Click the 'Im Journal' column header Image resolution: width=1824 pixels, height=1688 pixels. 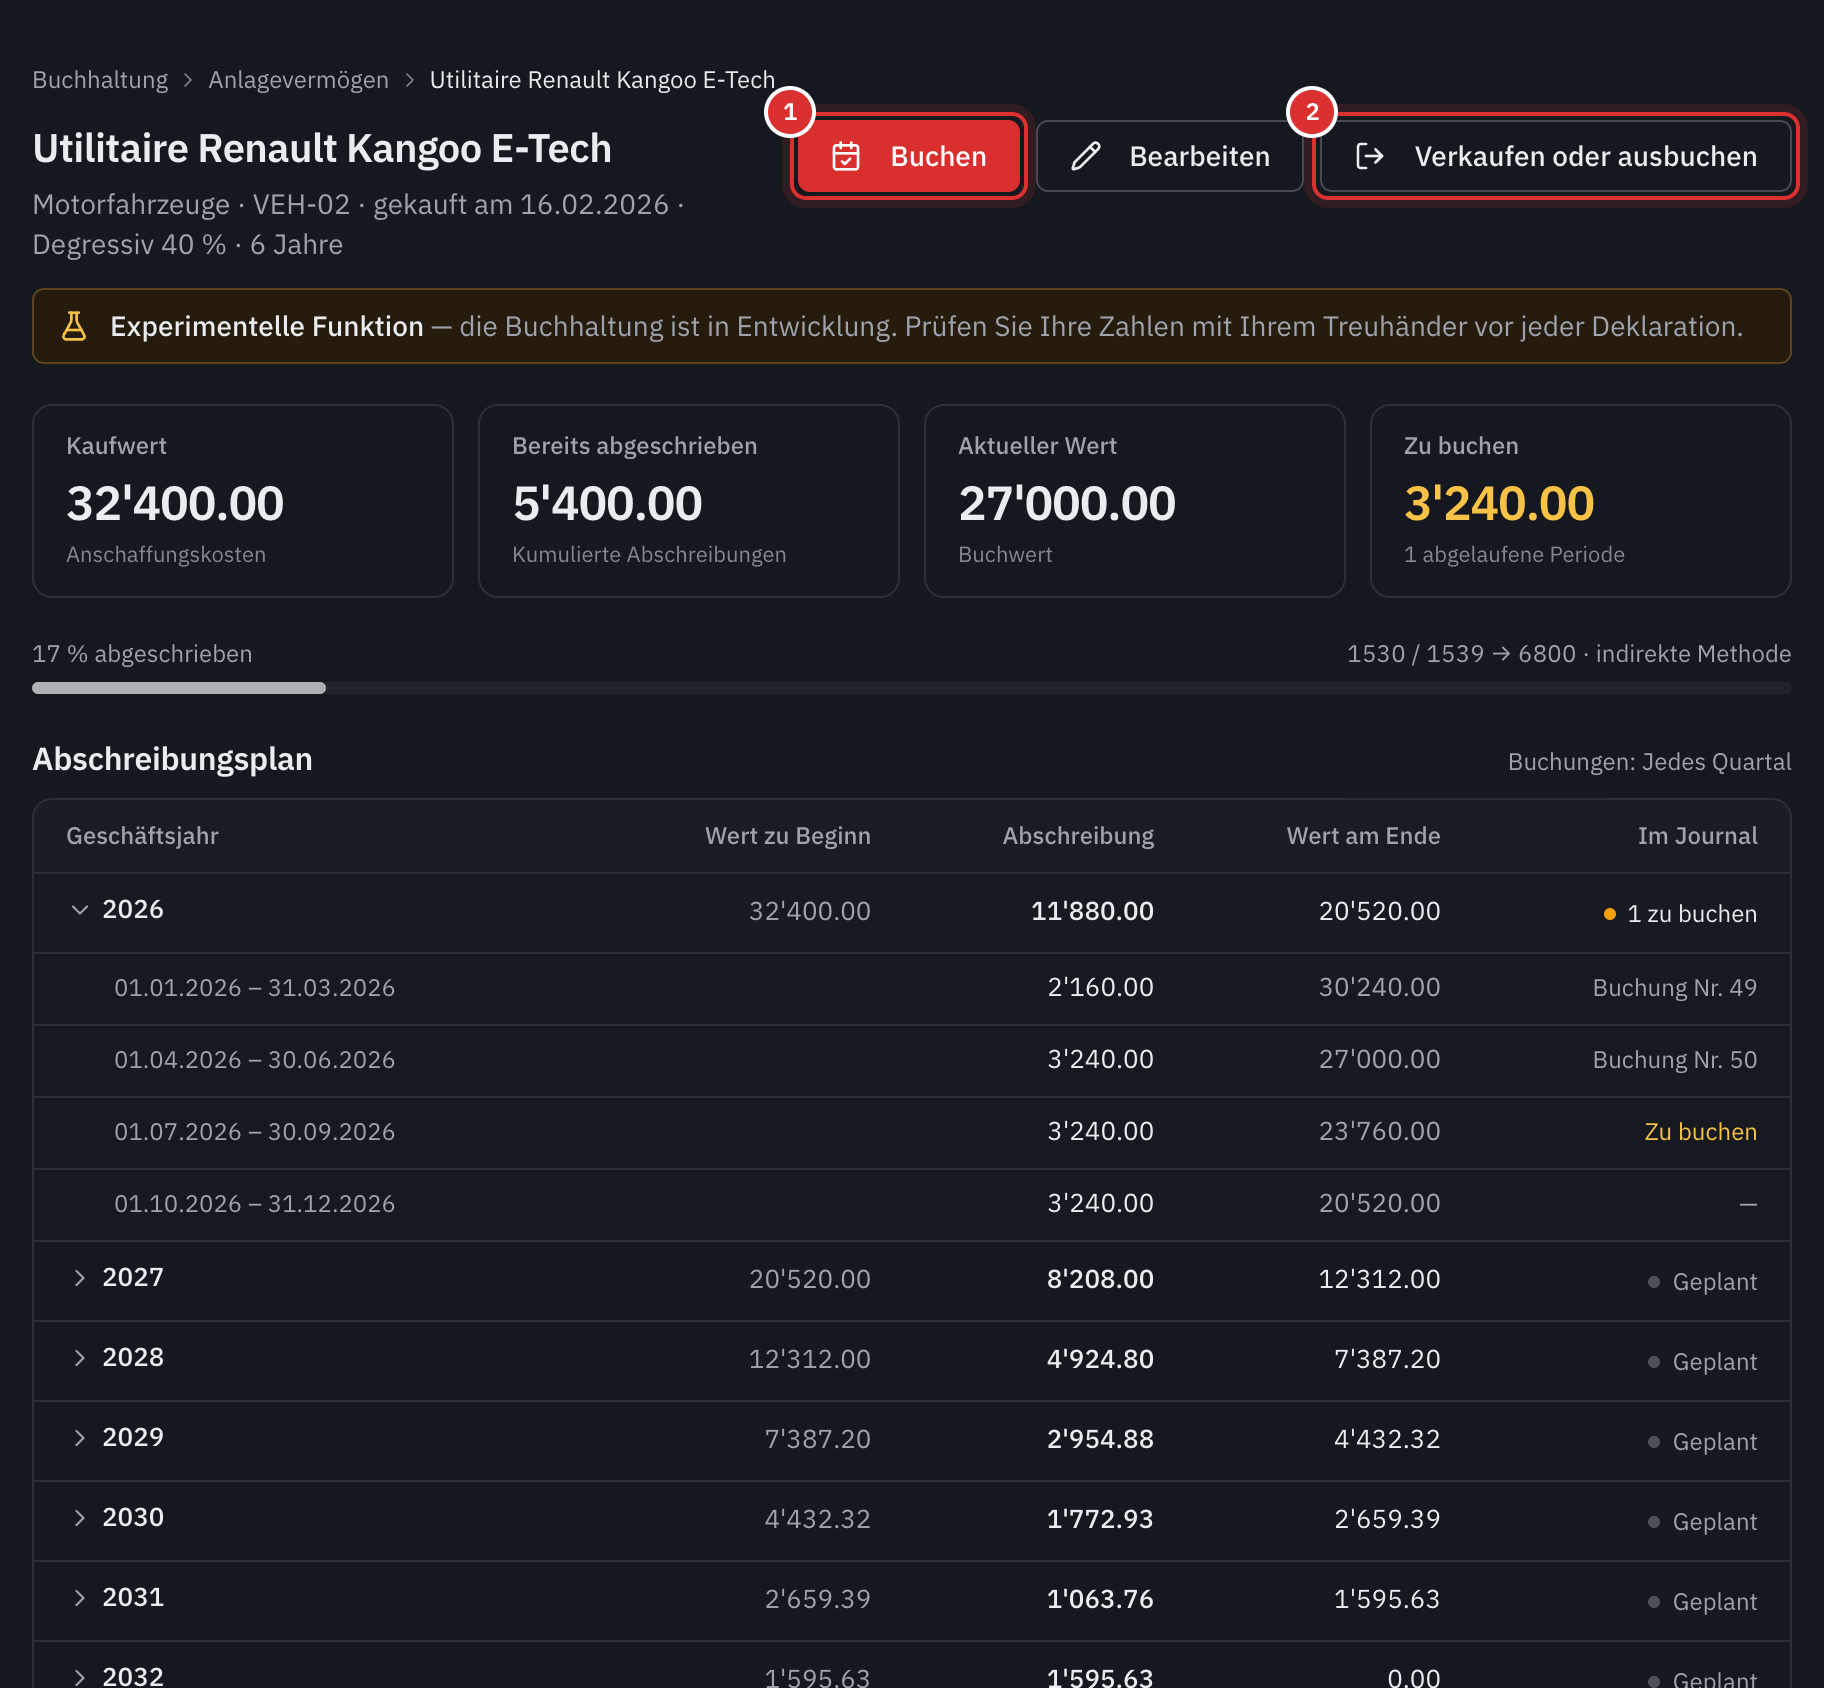tap(1697, 836)
